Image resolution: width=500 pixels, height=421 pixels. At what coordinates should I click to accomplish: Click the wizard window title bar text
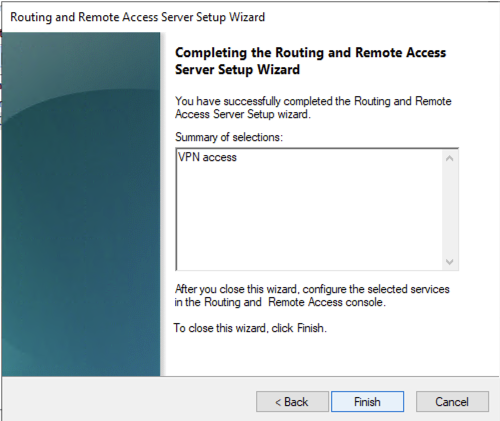click(x=137, y=17)
